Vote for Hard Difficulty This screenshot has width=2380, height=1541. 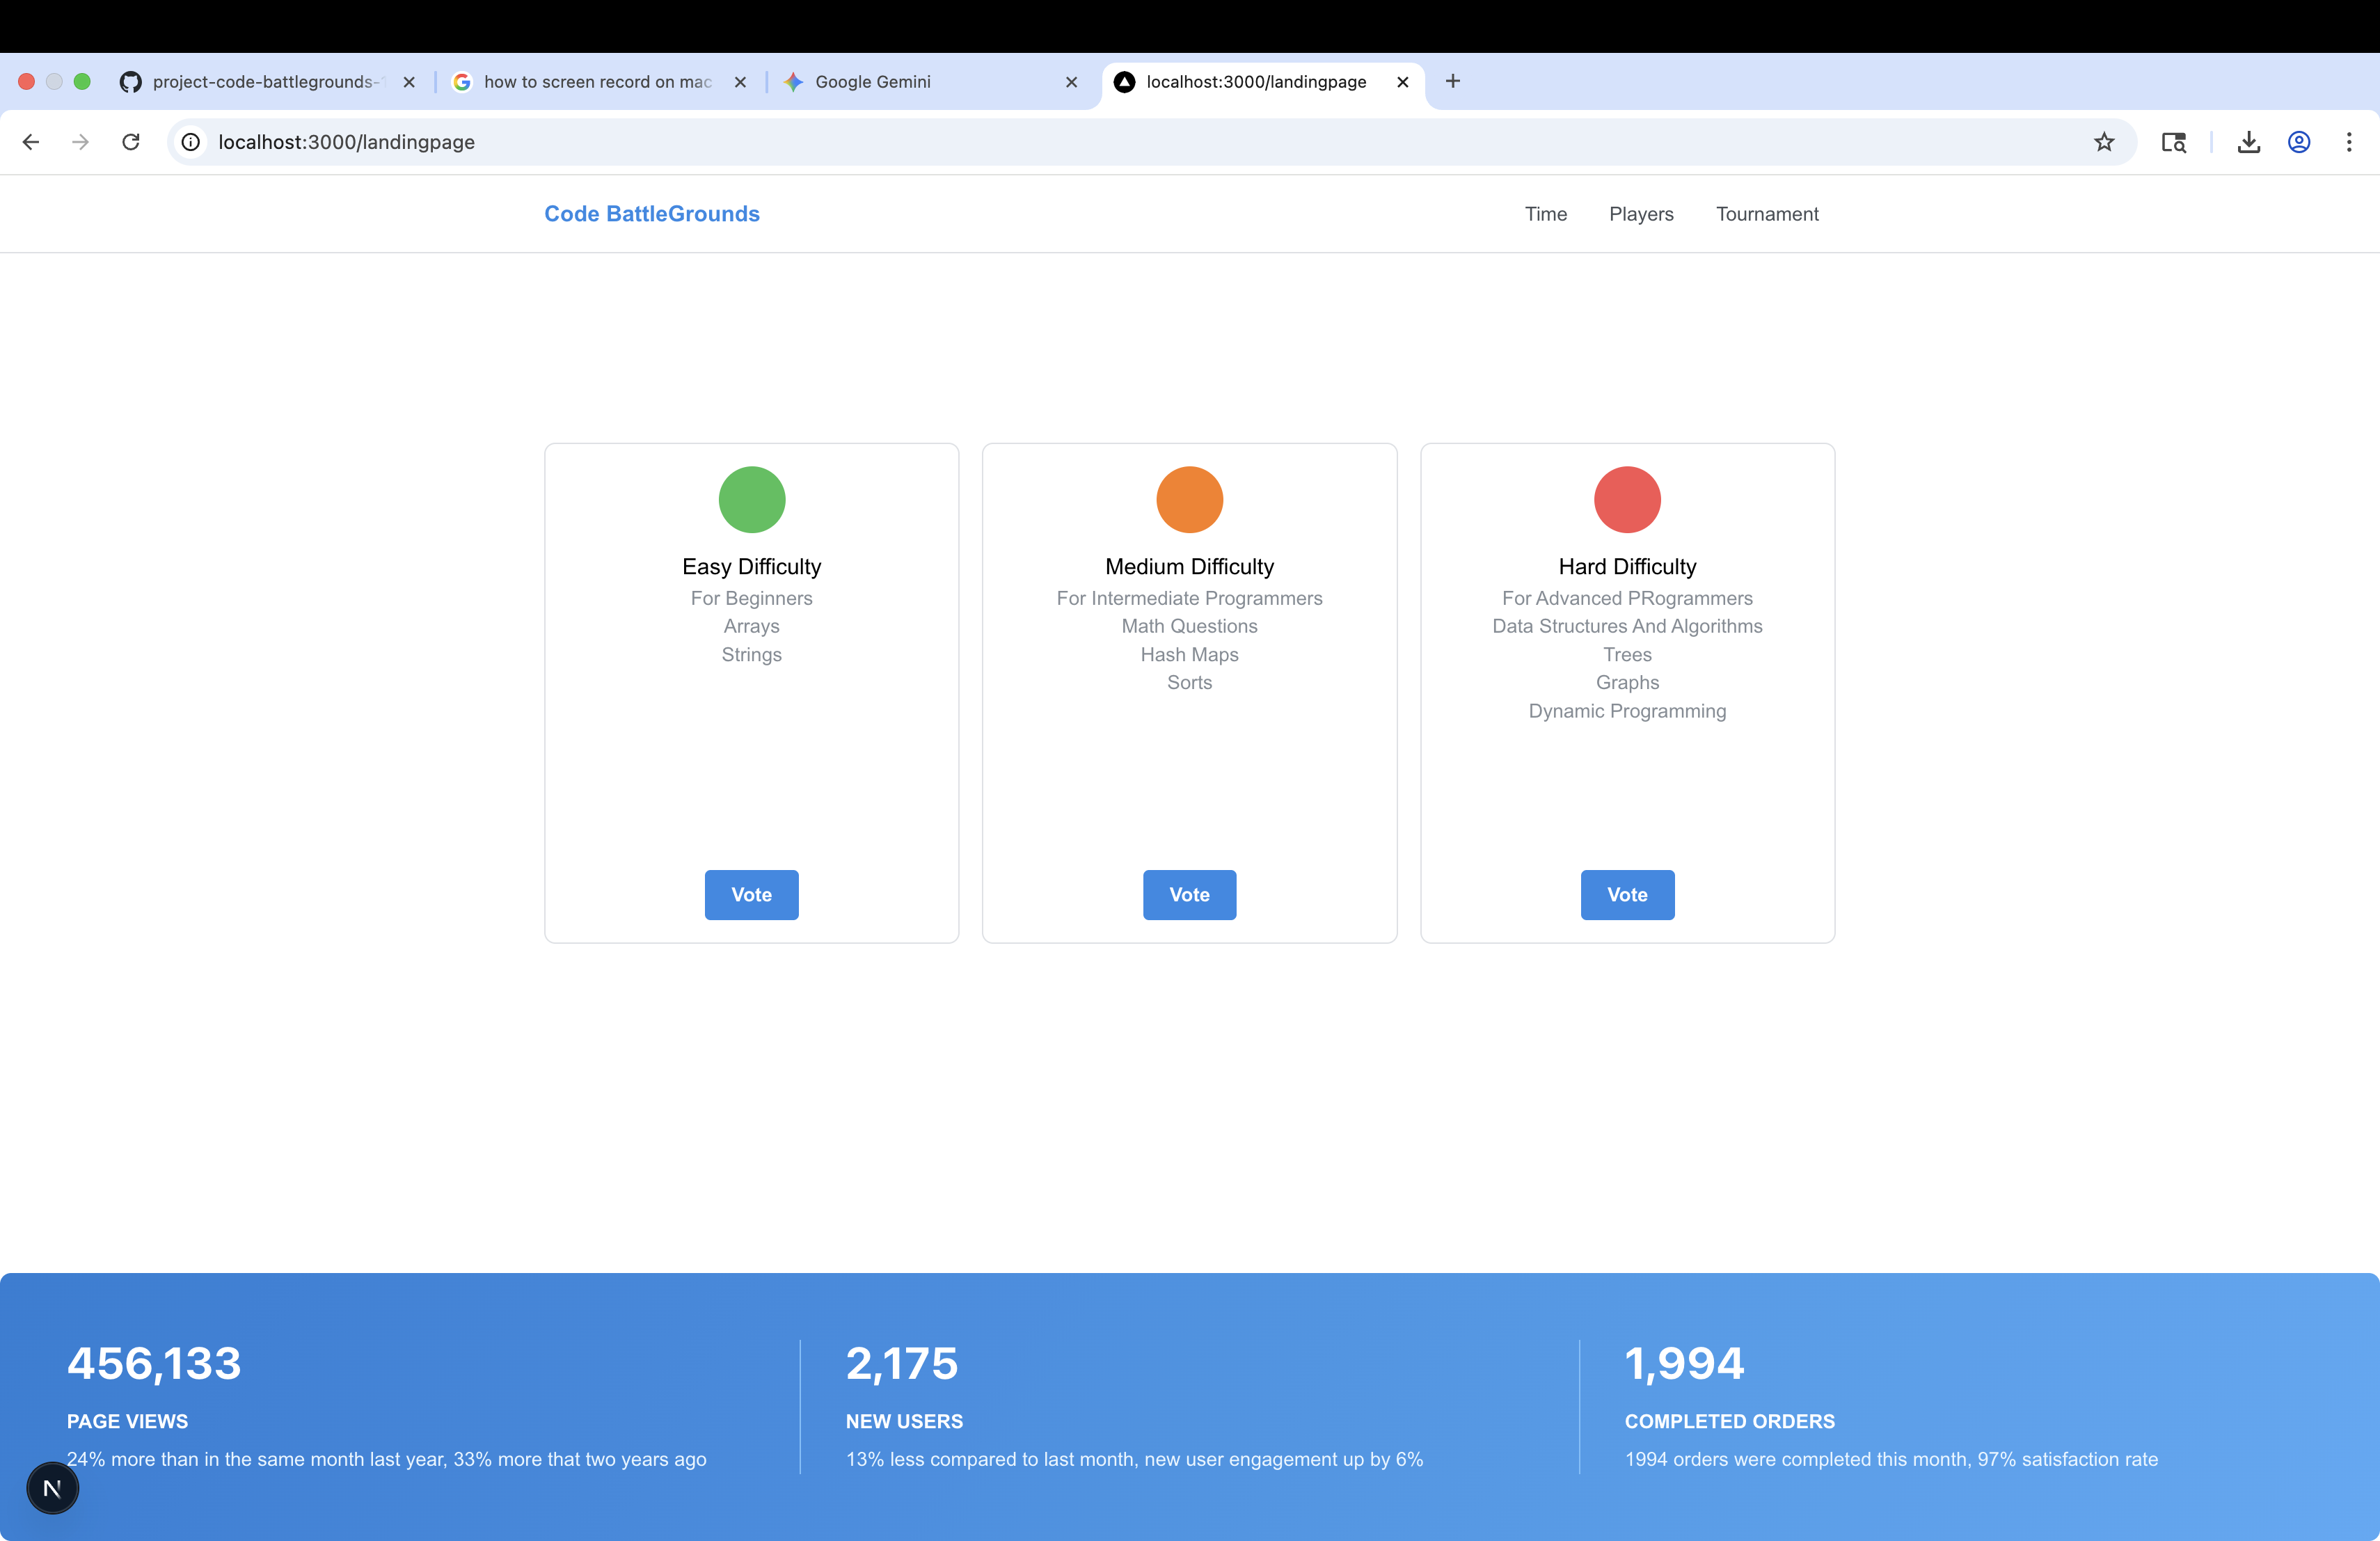point(1627,894)
